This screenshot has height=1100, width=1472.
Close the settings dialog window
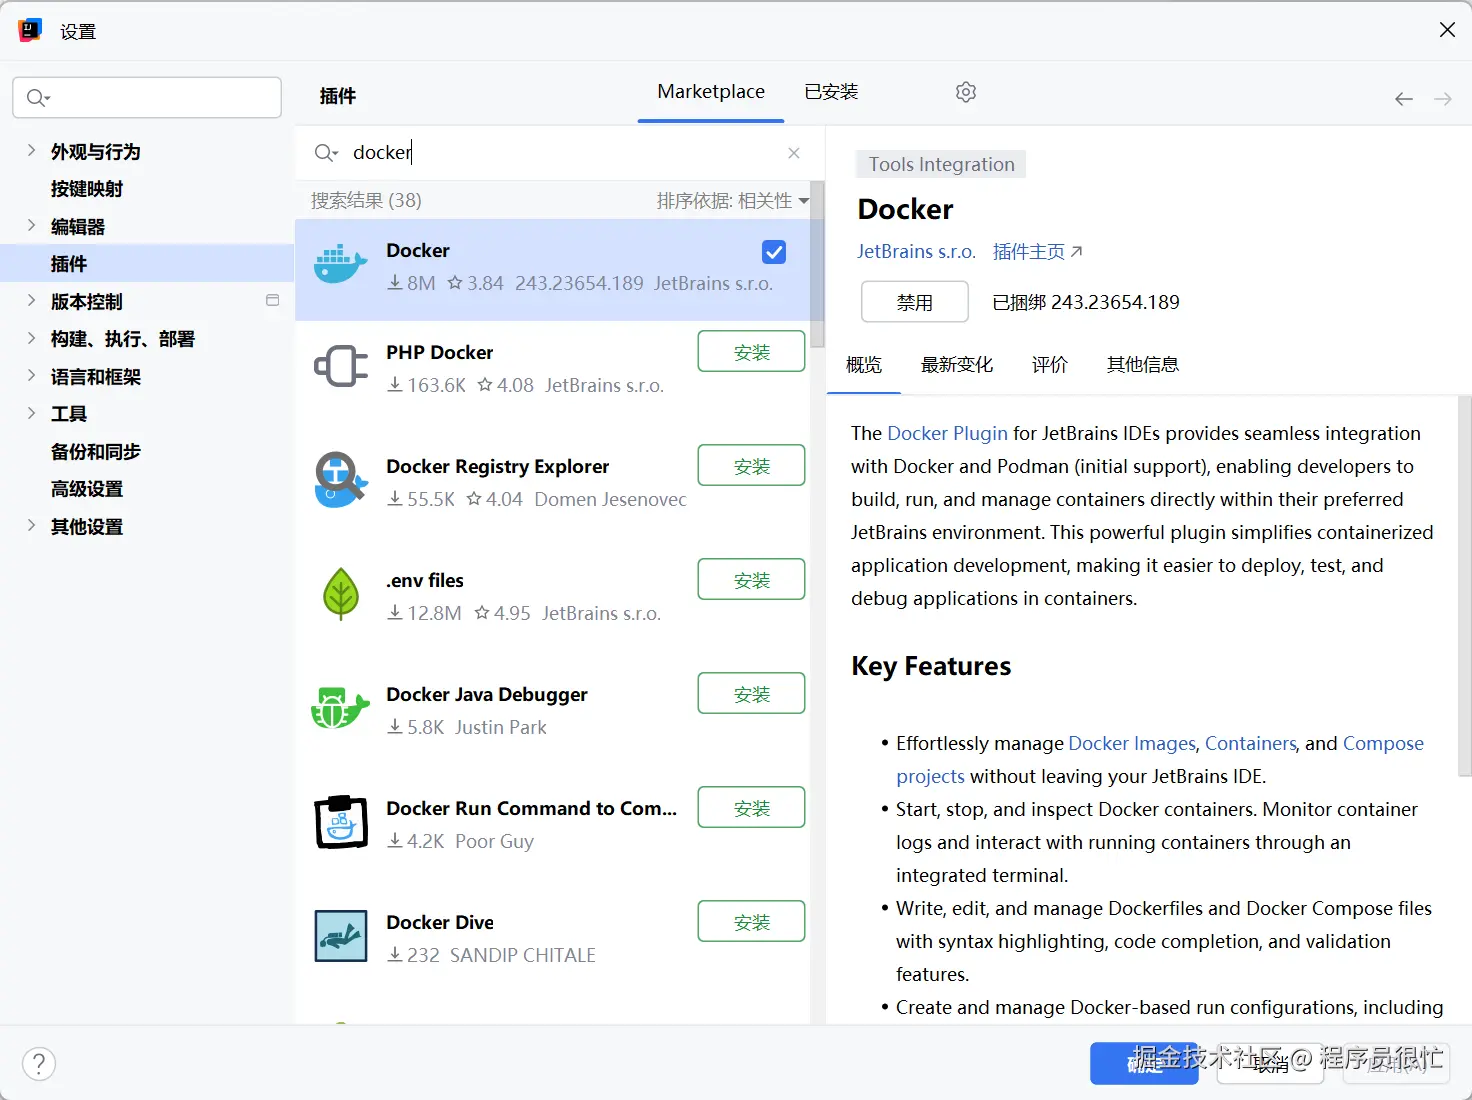tap(1446, 30)
